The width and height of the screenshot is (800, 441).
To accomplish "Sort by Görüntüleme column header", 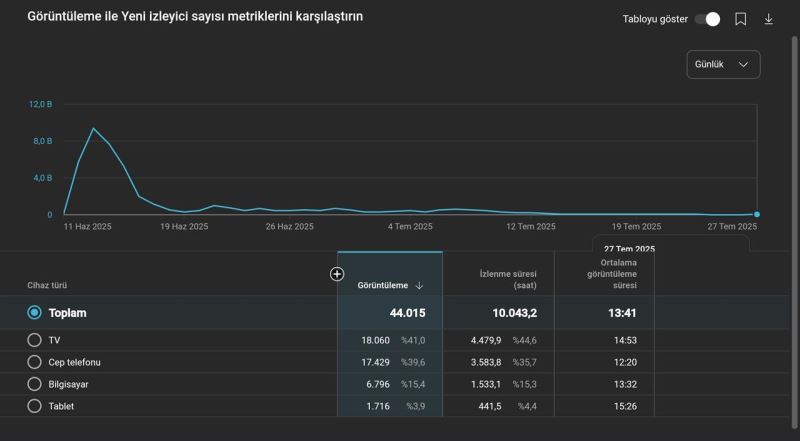I will coord(382,286).
